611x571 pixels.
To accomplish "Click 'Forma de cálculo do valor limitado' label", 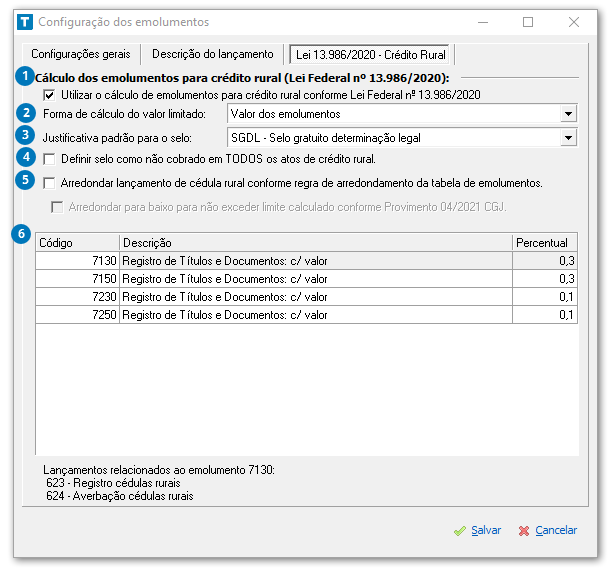I will [124, 114].
